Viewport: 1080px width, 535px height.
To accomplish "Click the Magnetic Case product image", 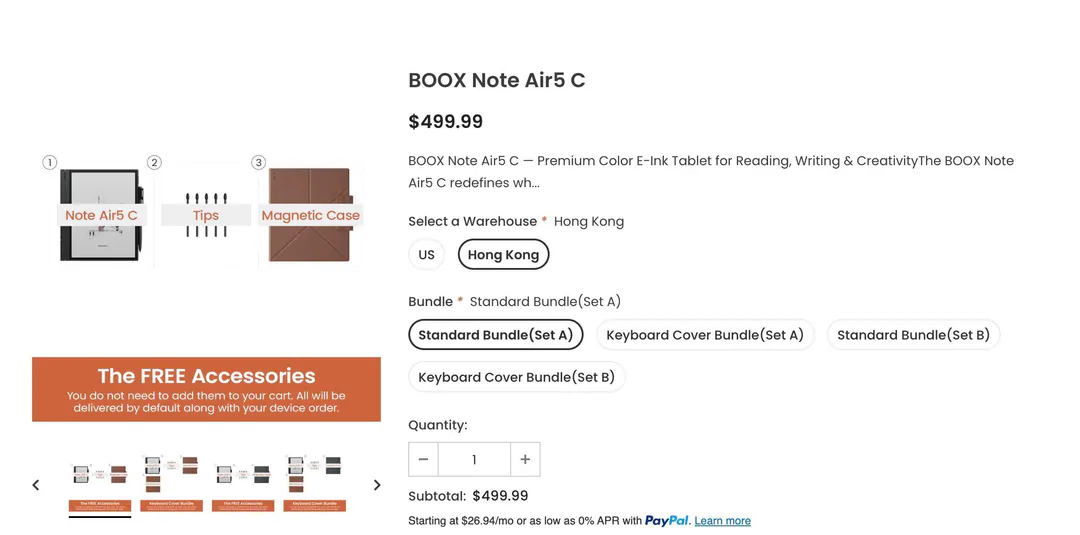I will point(311,214).
